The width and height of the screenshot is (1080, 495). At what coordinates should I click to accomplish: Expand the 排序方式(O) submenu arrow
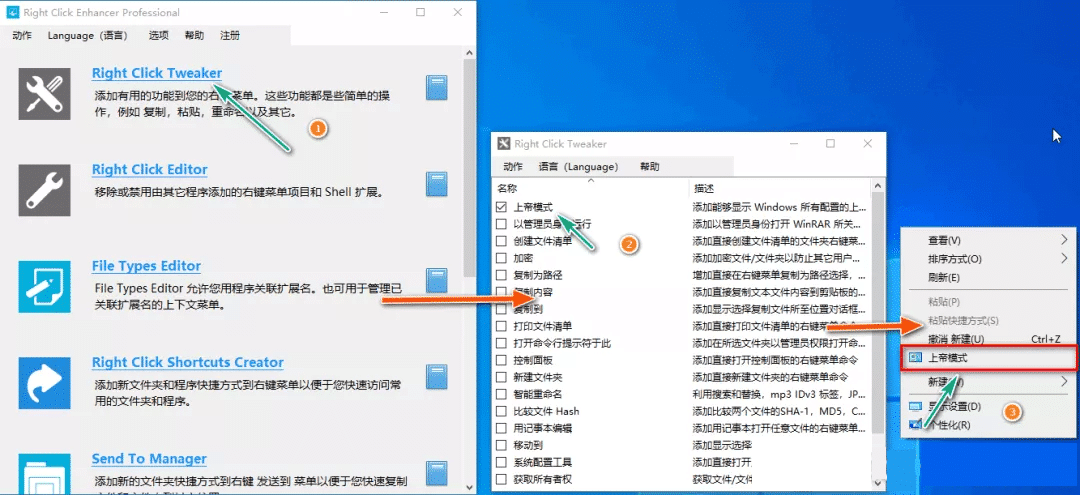tap(1064, 259)
